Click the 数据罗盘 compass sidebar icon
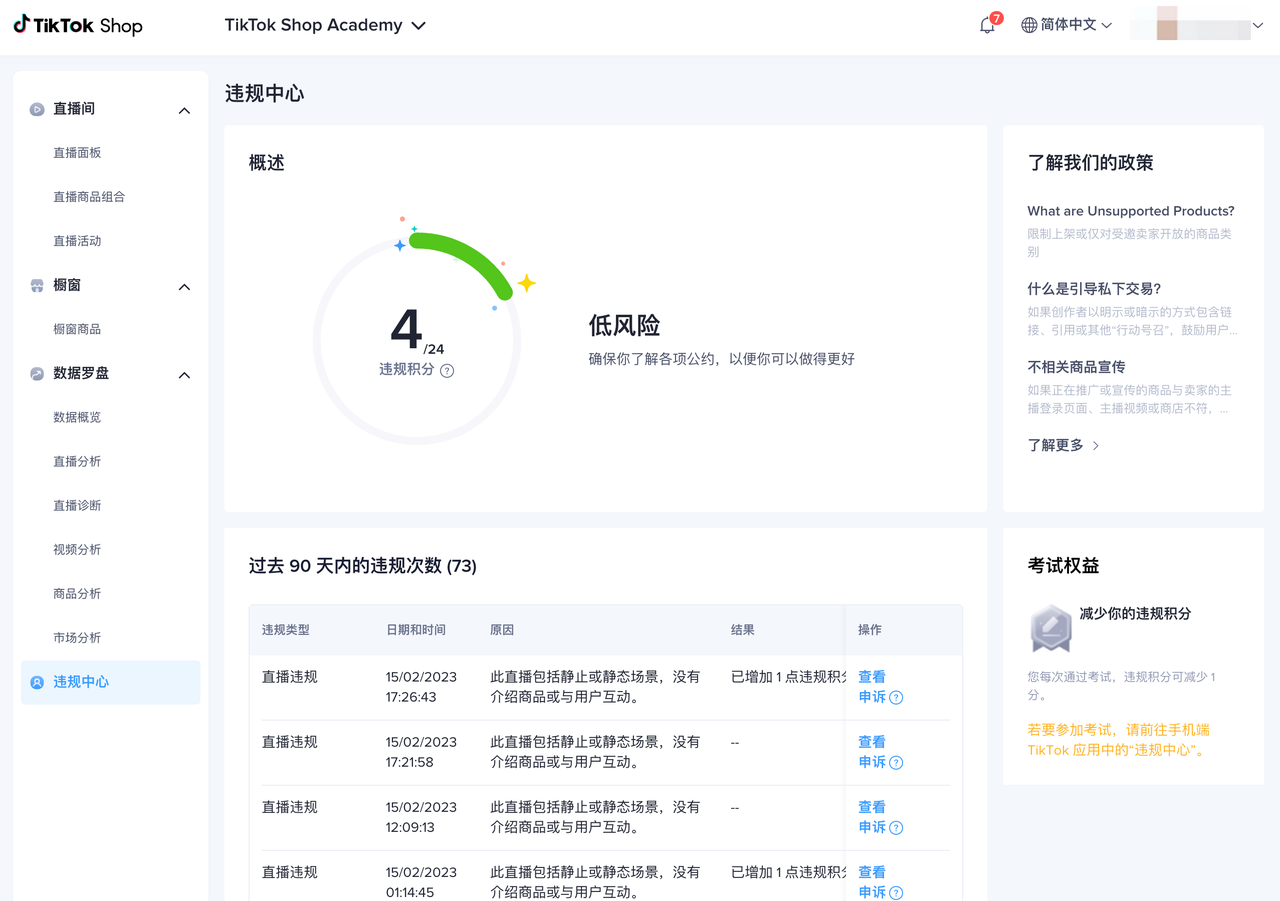The image size is (1280, 901). (x=37, y=373)
